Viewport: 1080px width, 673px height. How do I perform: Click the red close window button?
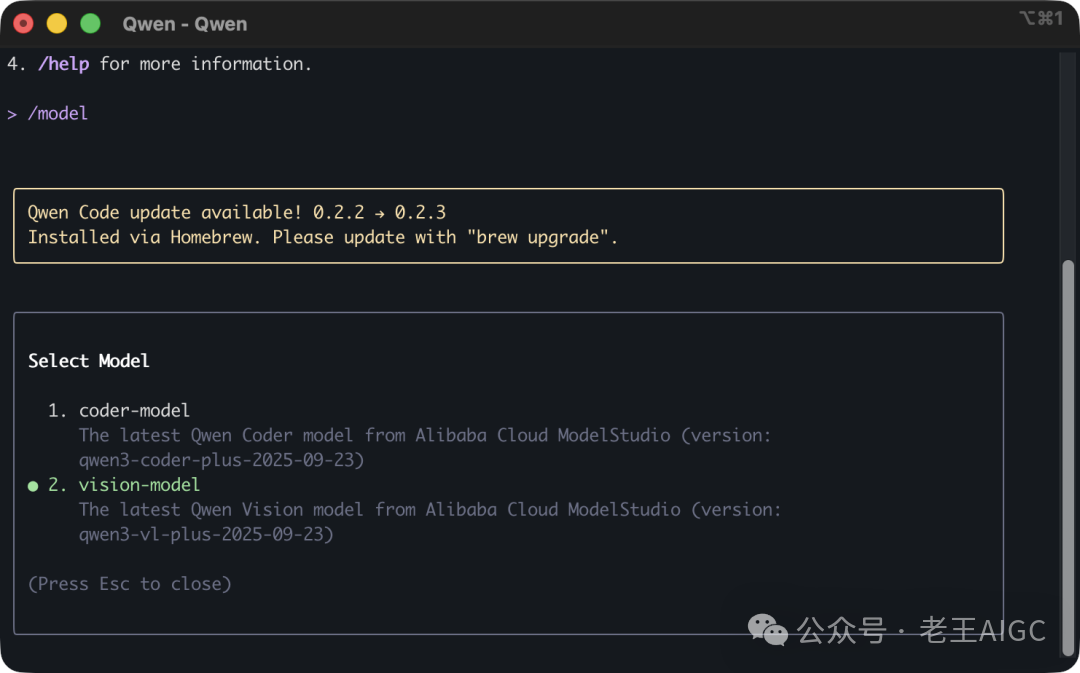point(24,23)
